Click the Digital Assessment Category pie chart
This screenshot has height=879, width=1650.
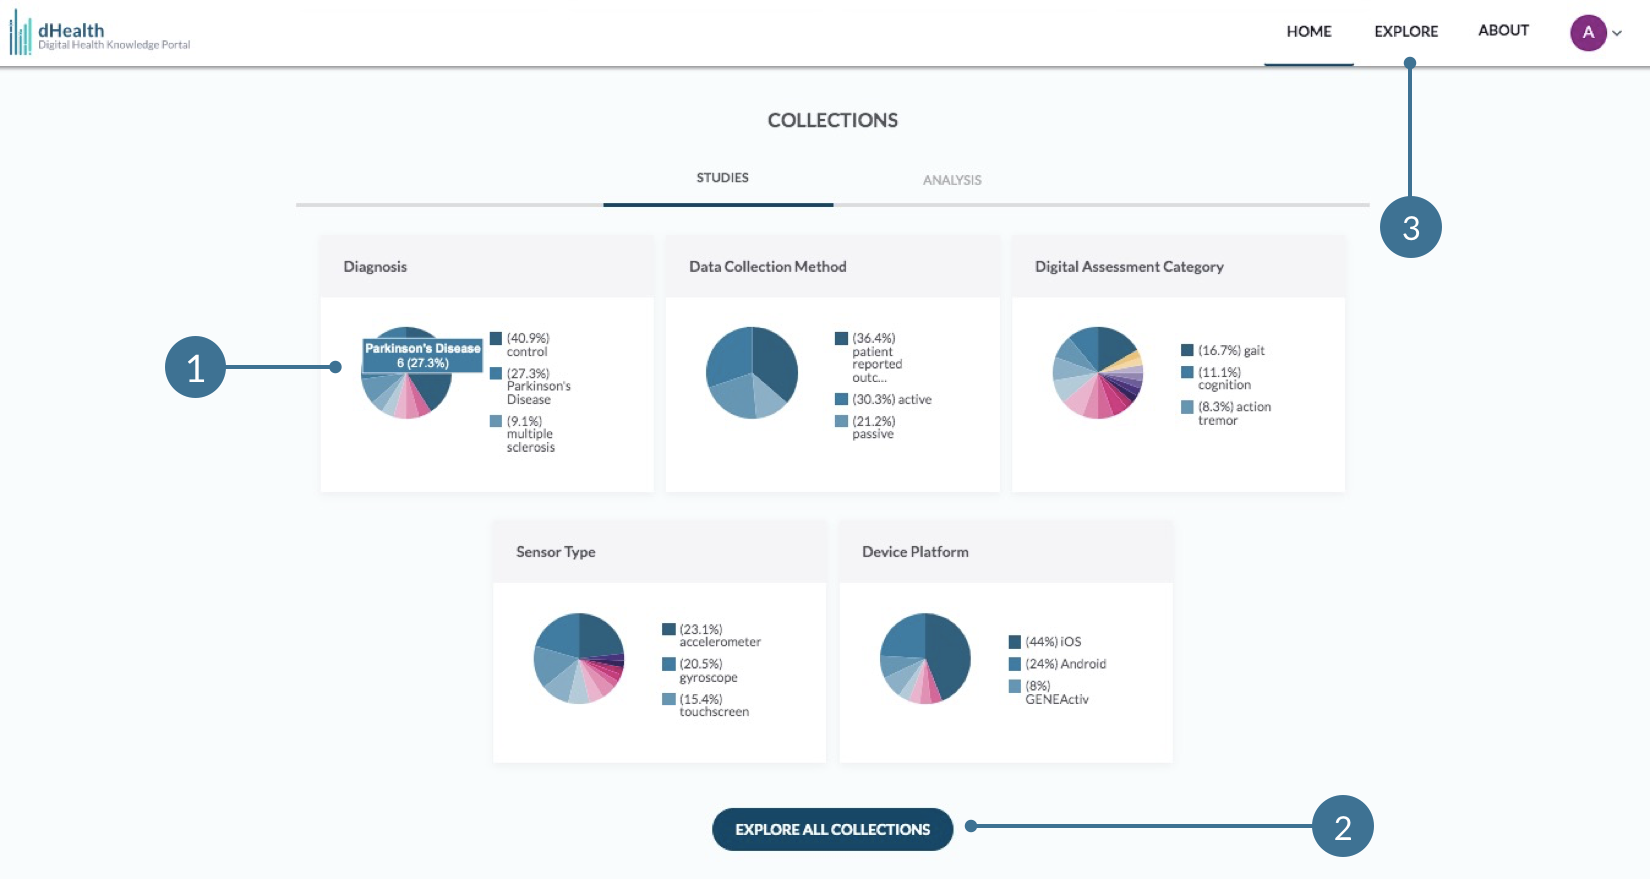(x=1098, y=373)
